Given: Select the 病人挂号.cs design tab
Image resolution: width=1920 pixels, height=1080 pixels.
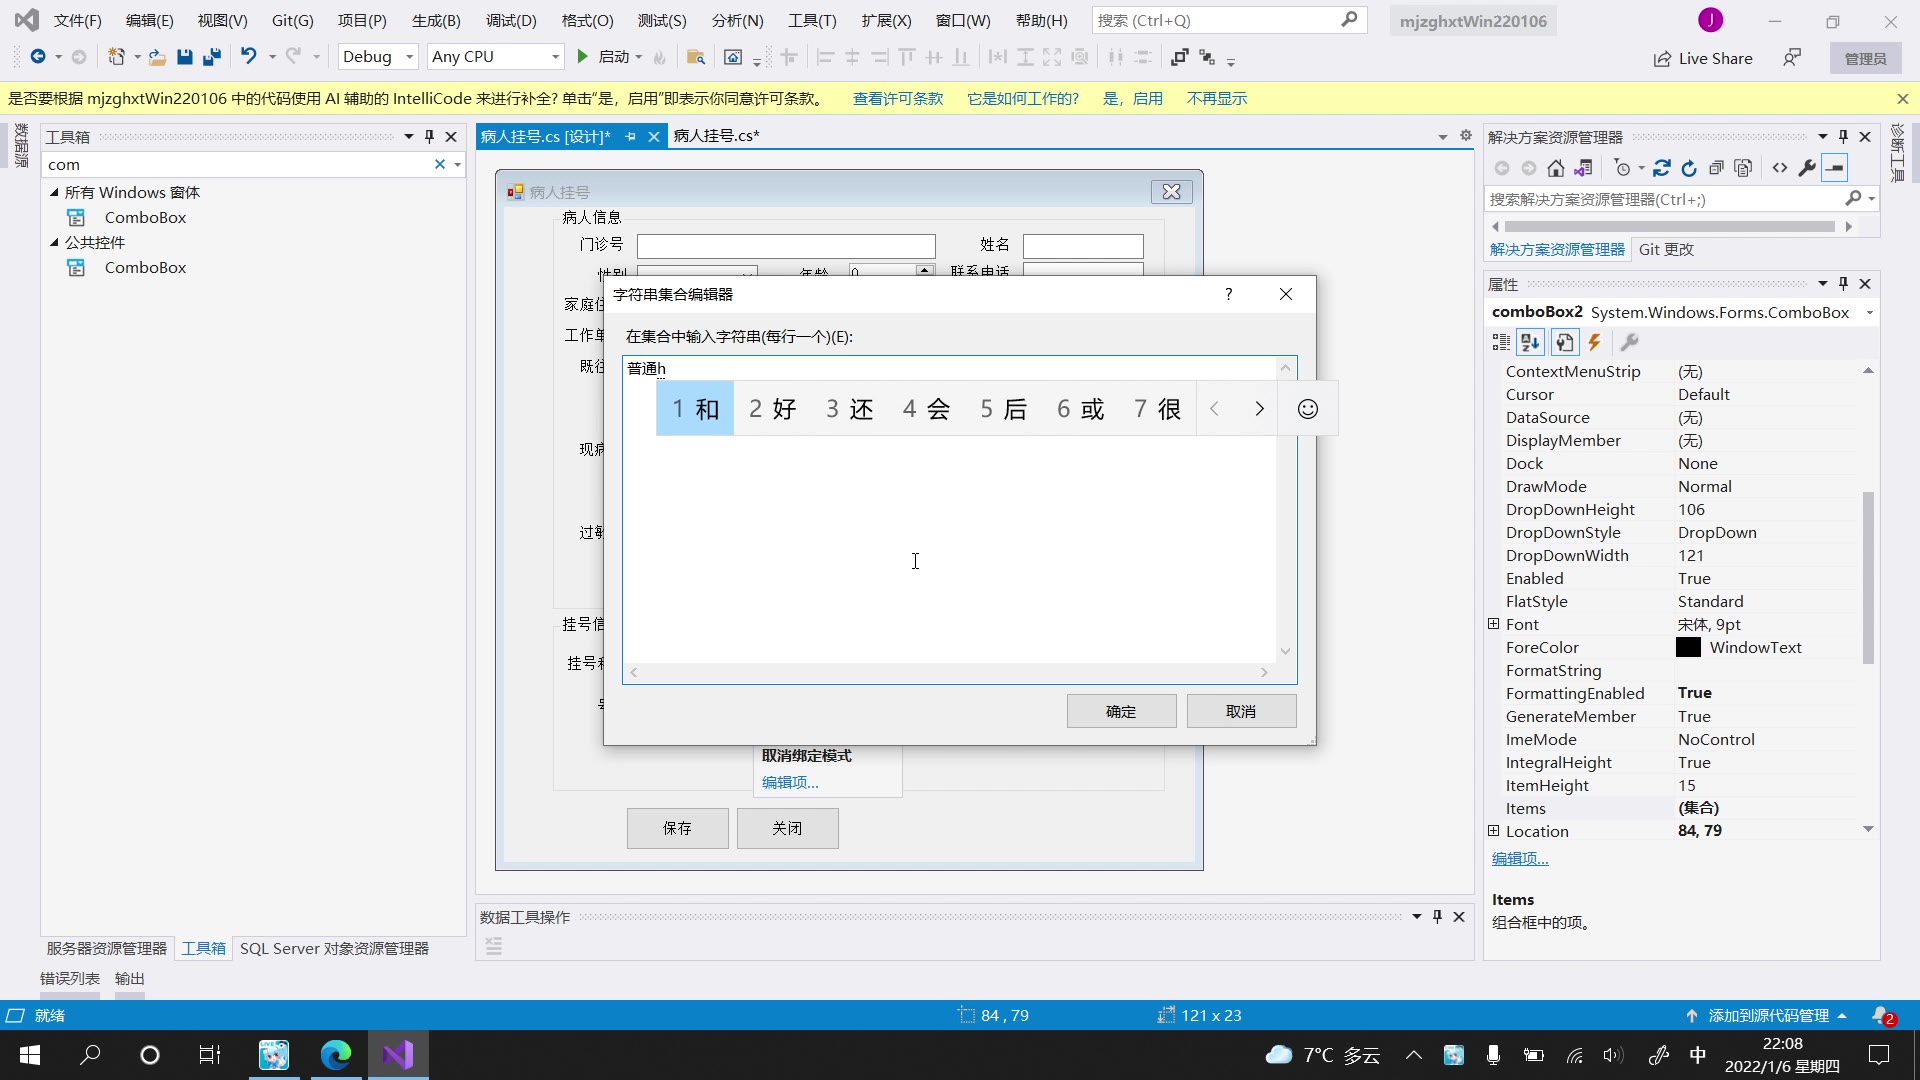Looking at the screenshot, I should pyautogui.click(x=554, y=135).
